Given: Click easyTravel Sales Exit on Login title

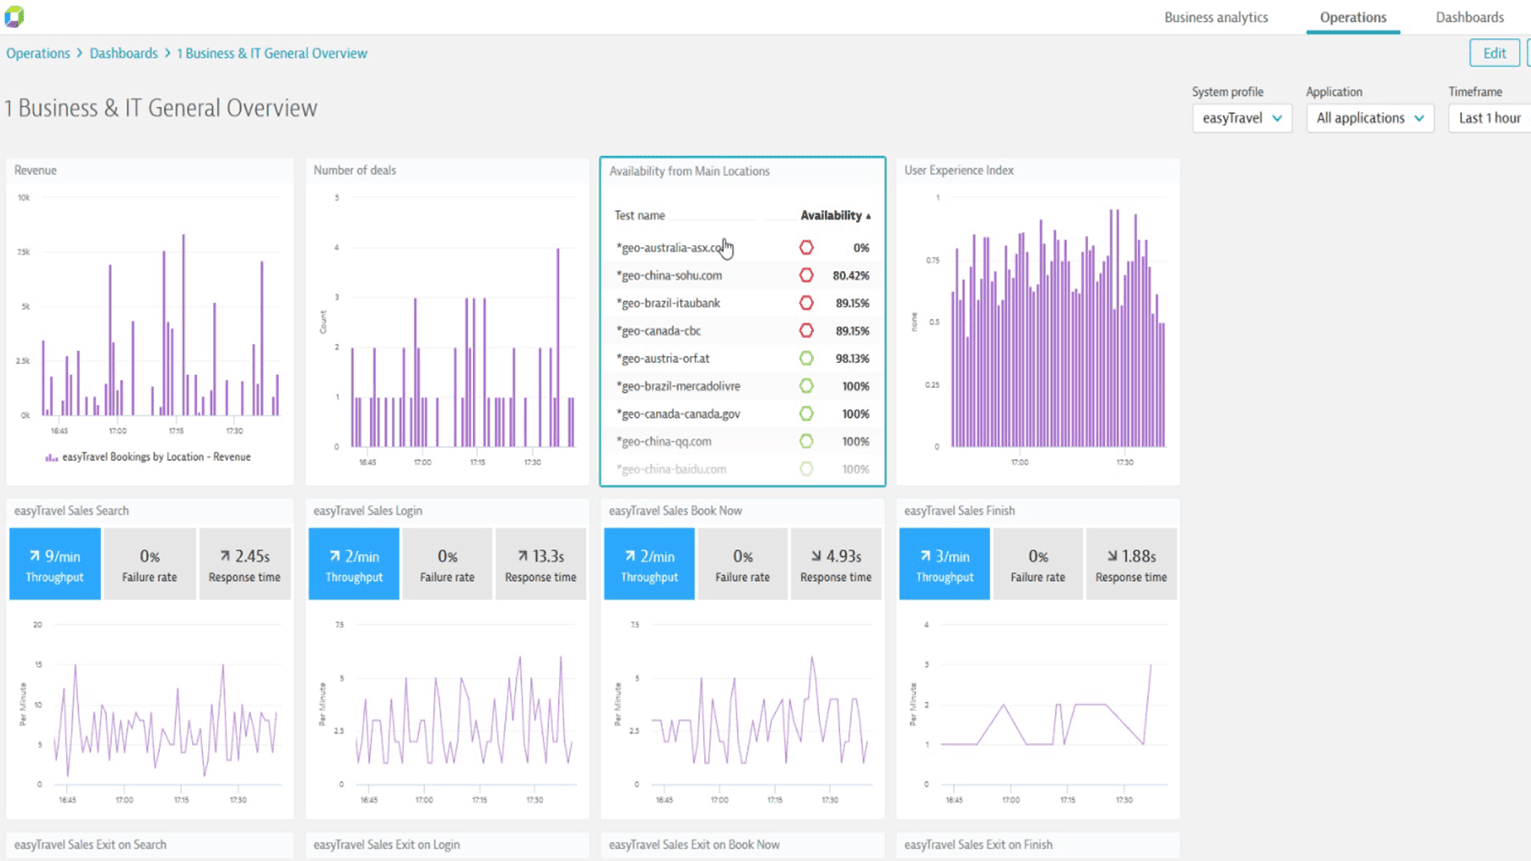Looking at the screenshot, I should pos(387,845).
